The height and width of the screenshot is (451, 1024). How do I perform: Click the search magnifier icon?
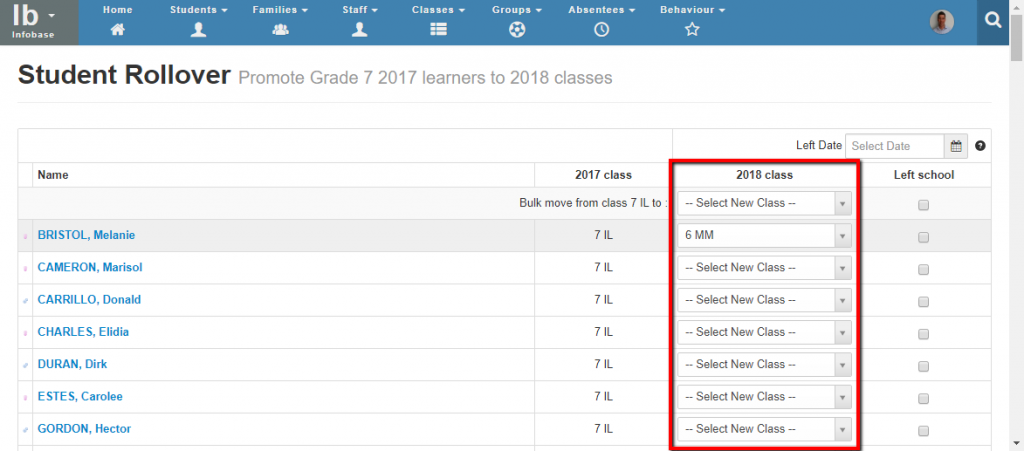[993, 22]
